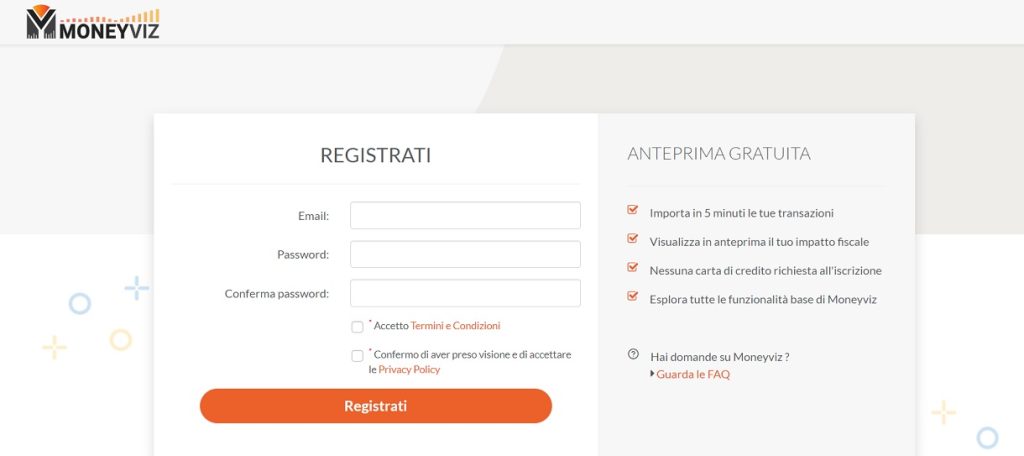Open the Termini e Condizioni link
1024x456 pixels.
455,325
